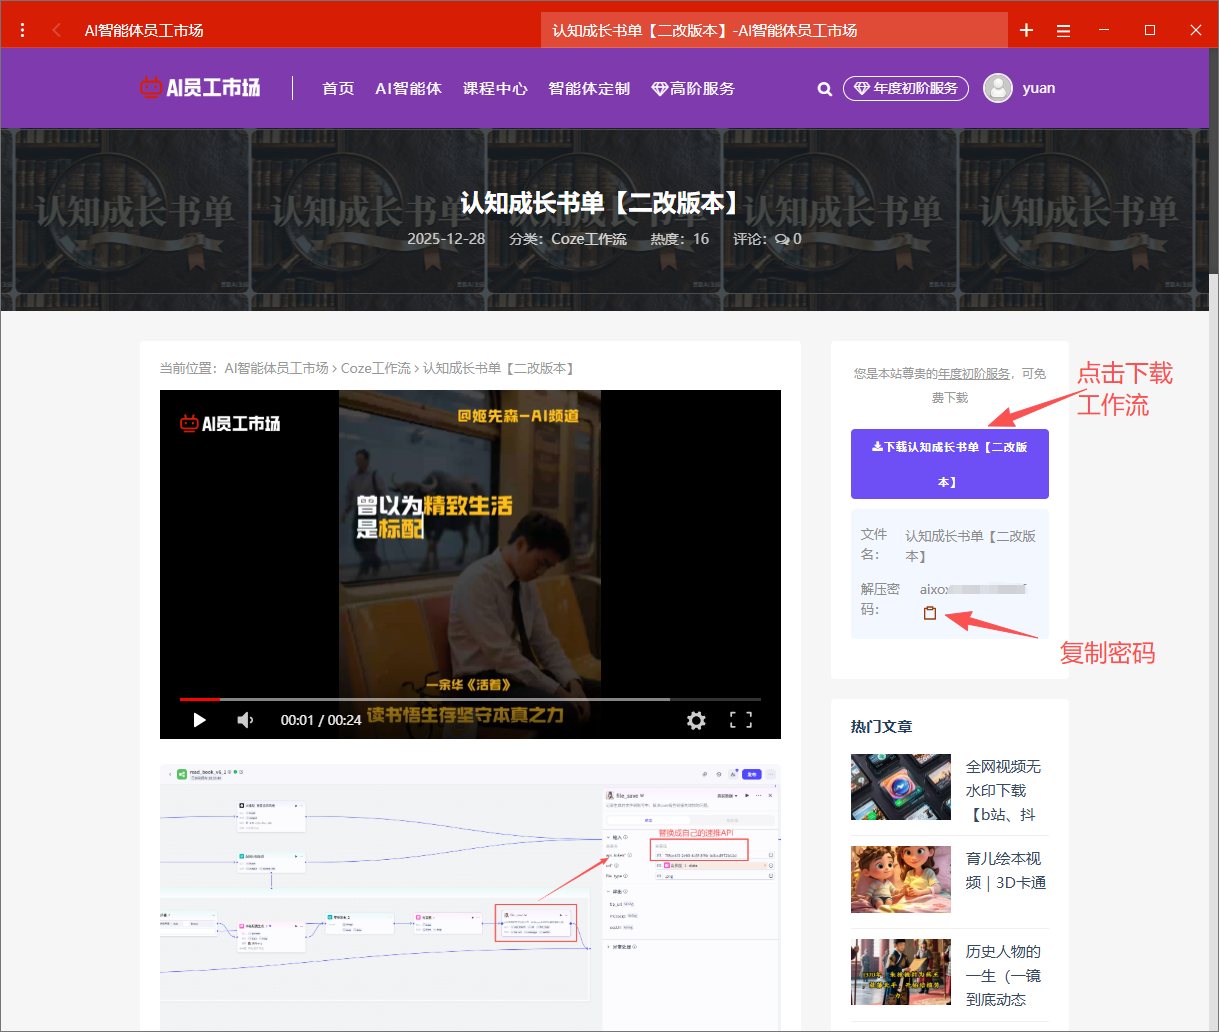Click the Coze工作流 breadcrumb link

(x=375, y=368)
